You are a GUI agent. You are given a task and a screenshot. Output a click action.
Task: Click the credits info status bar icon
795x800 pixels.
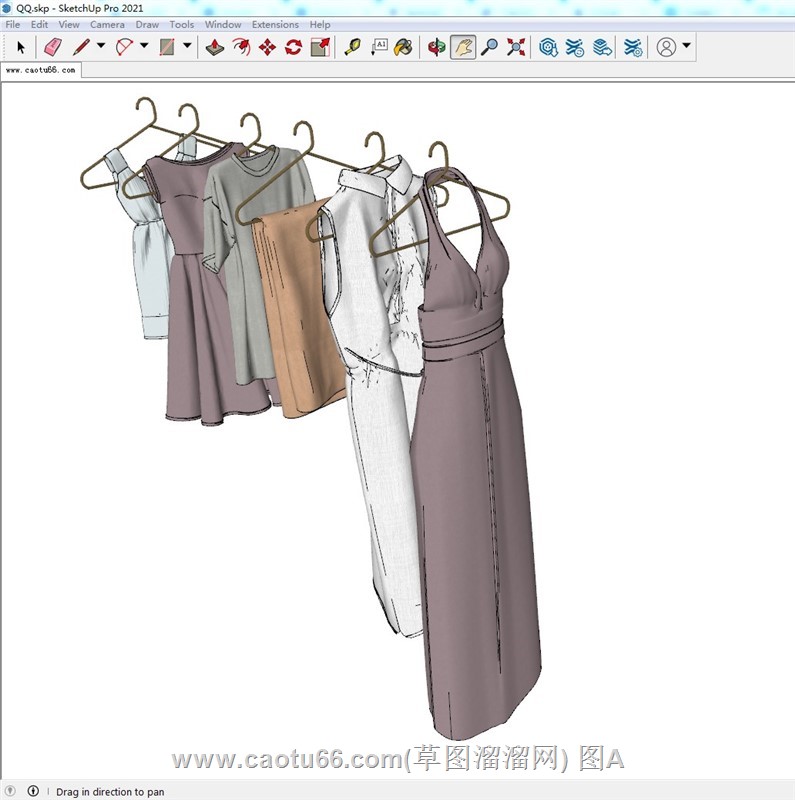pyautogui.click(x=33, y=791)
